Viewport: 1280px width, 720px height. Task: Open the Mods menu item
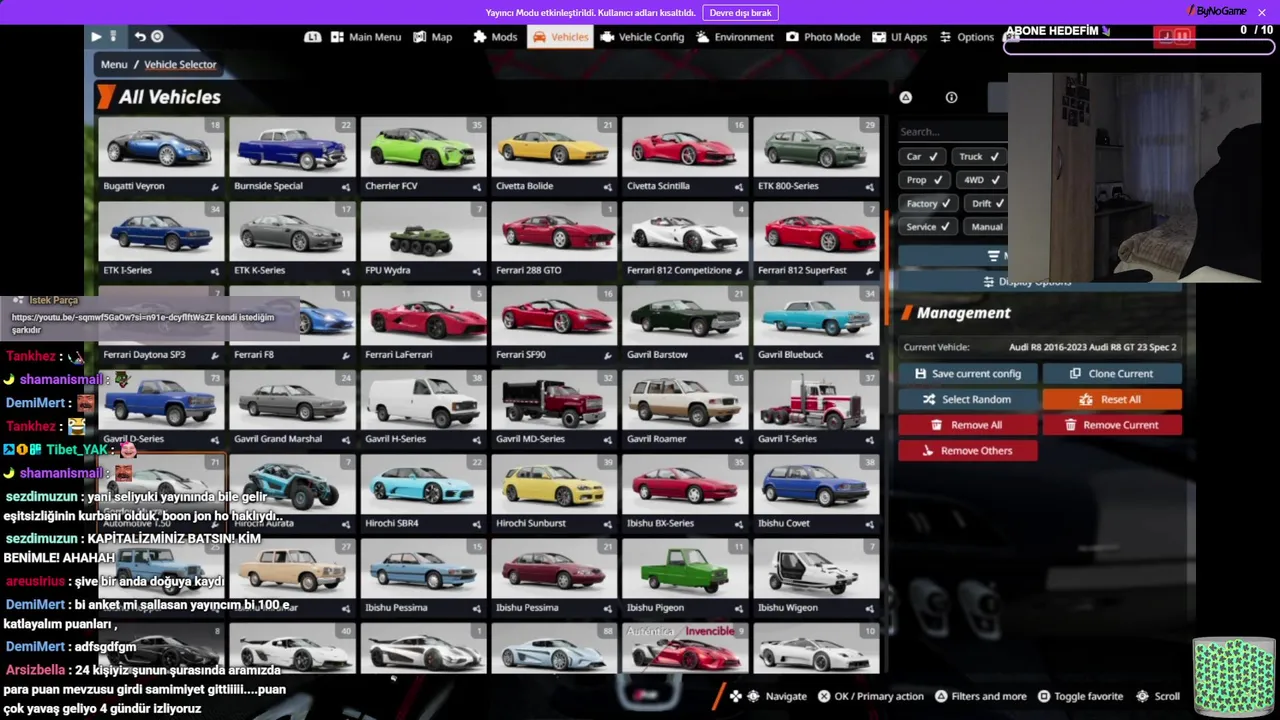coord(495,37)
